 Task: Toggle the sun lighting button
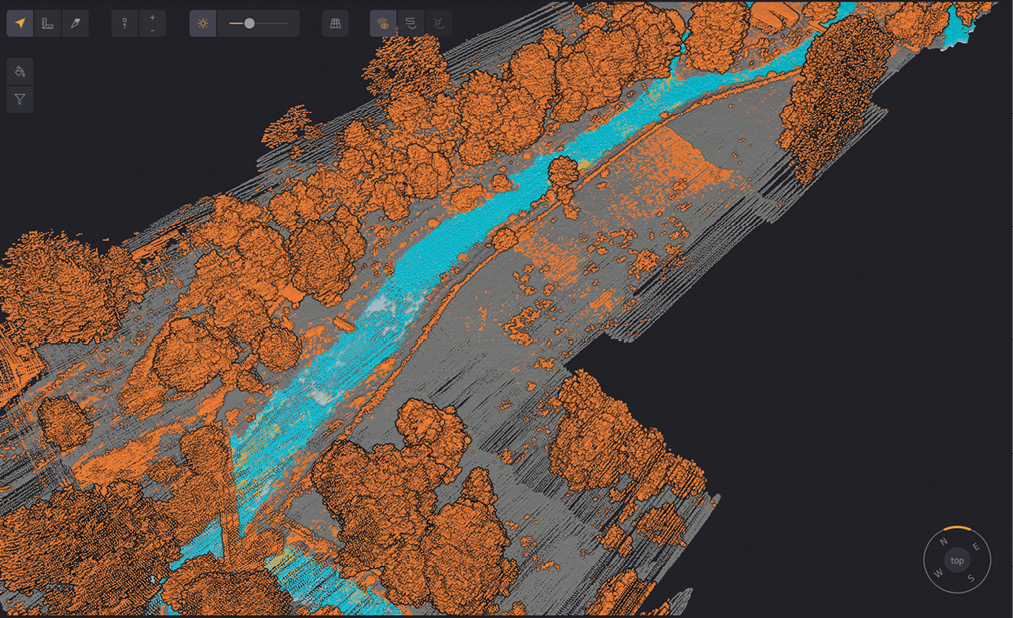pyautogui.click(x=203, y=23)
